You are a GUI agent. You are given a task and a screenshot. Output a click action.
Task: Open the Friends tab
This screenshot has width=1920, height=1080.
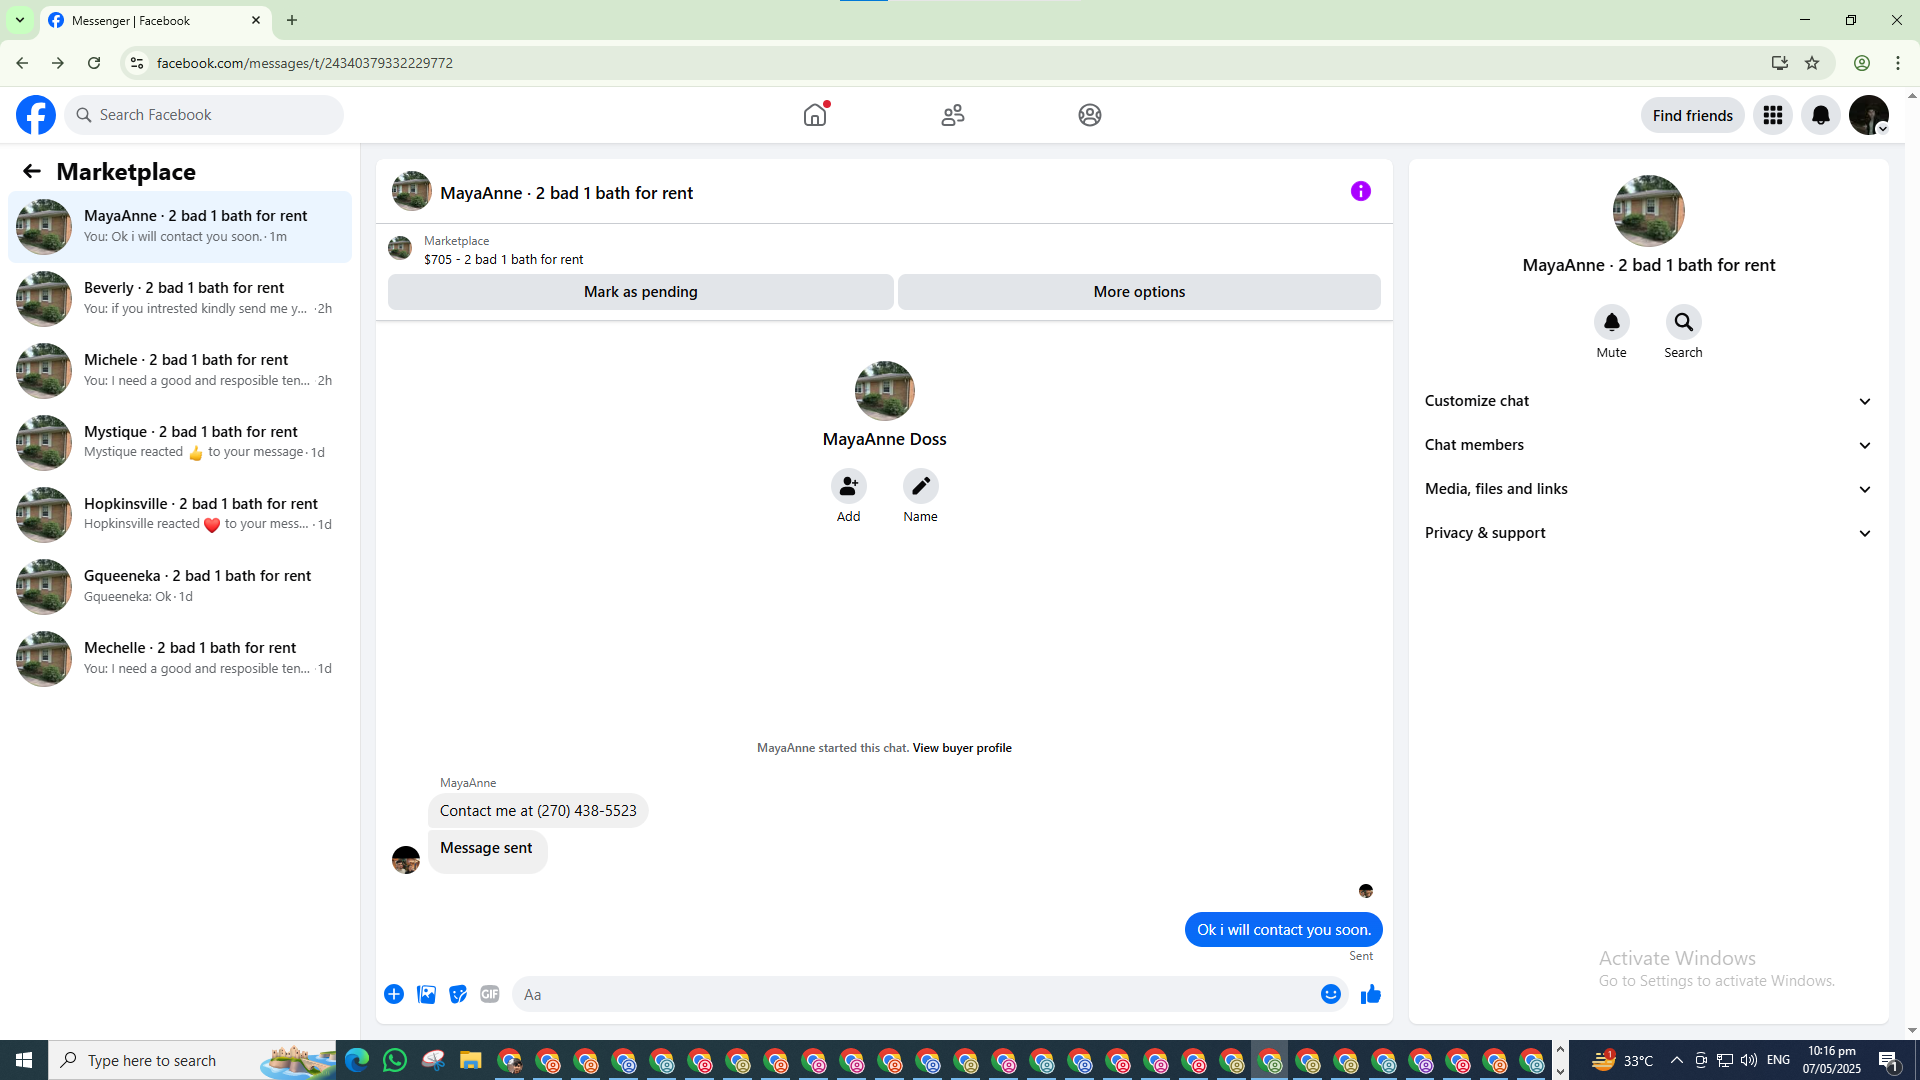(952, 115)
